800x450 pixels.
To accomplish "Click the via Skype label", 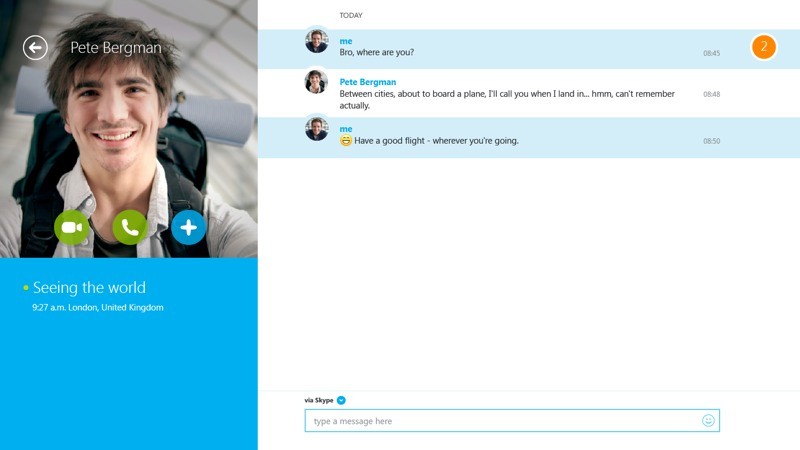I will pyautogui.click(x=319, y=401).
